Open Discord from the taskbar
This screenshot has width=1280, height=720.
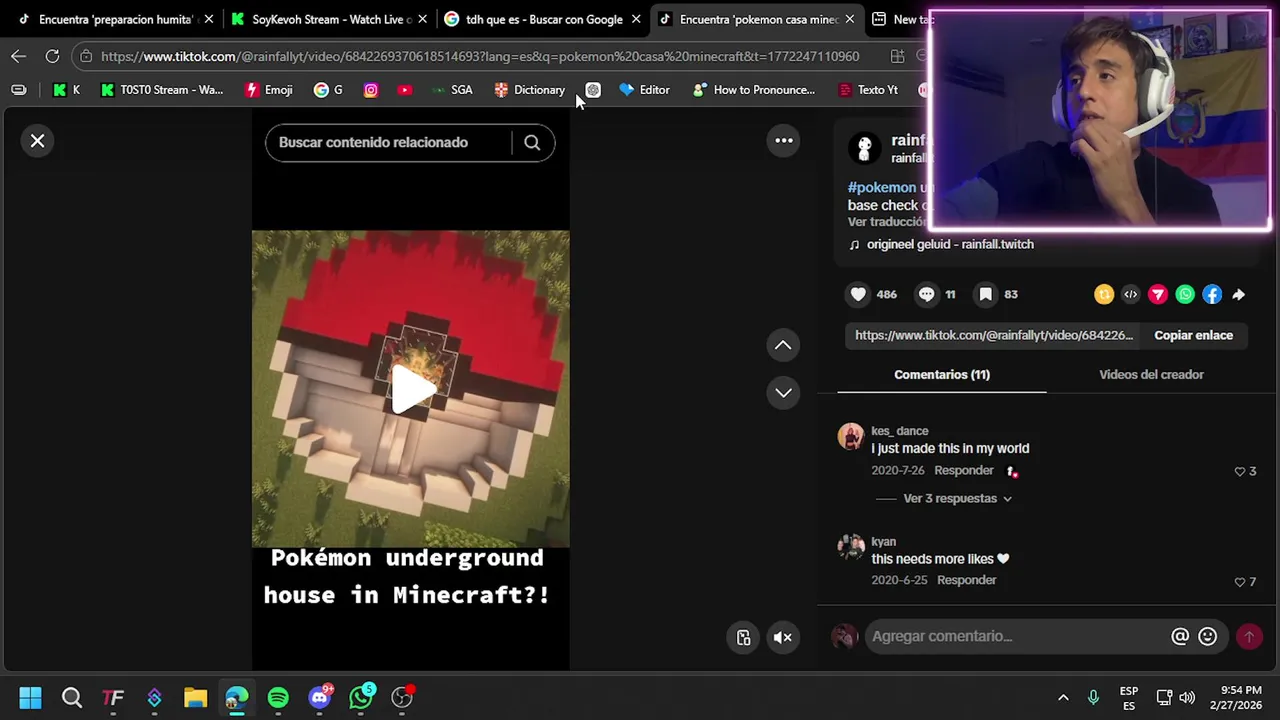point(320,697)
